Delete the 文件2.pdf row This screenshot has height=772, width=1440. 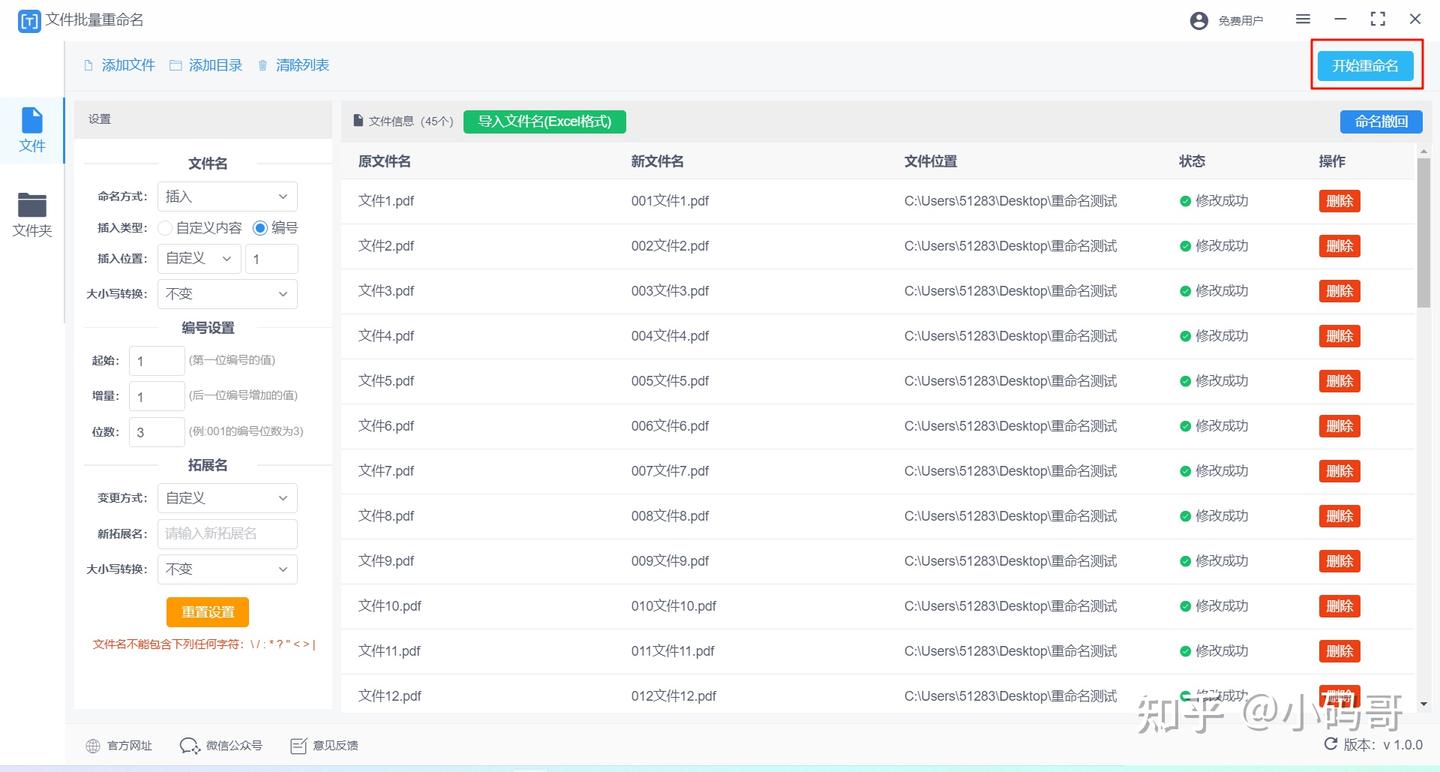click(1340, 246)
